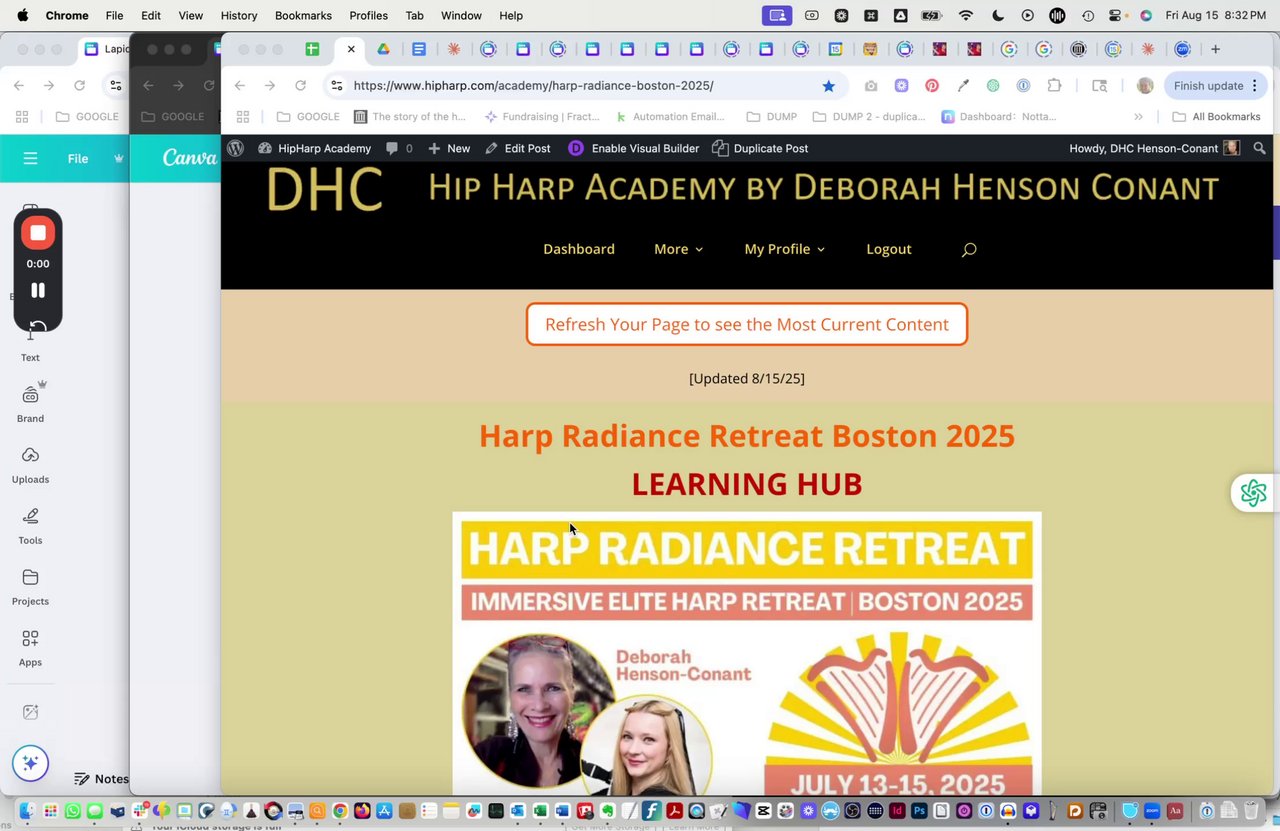This screenshot has width=1280, height=831.
Task: Open Automation Email... bookmark
Action: (669, 117)
